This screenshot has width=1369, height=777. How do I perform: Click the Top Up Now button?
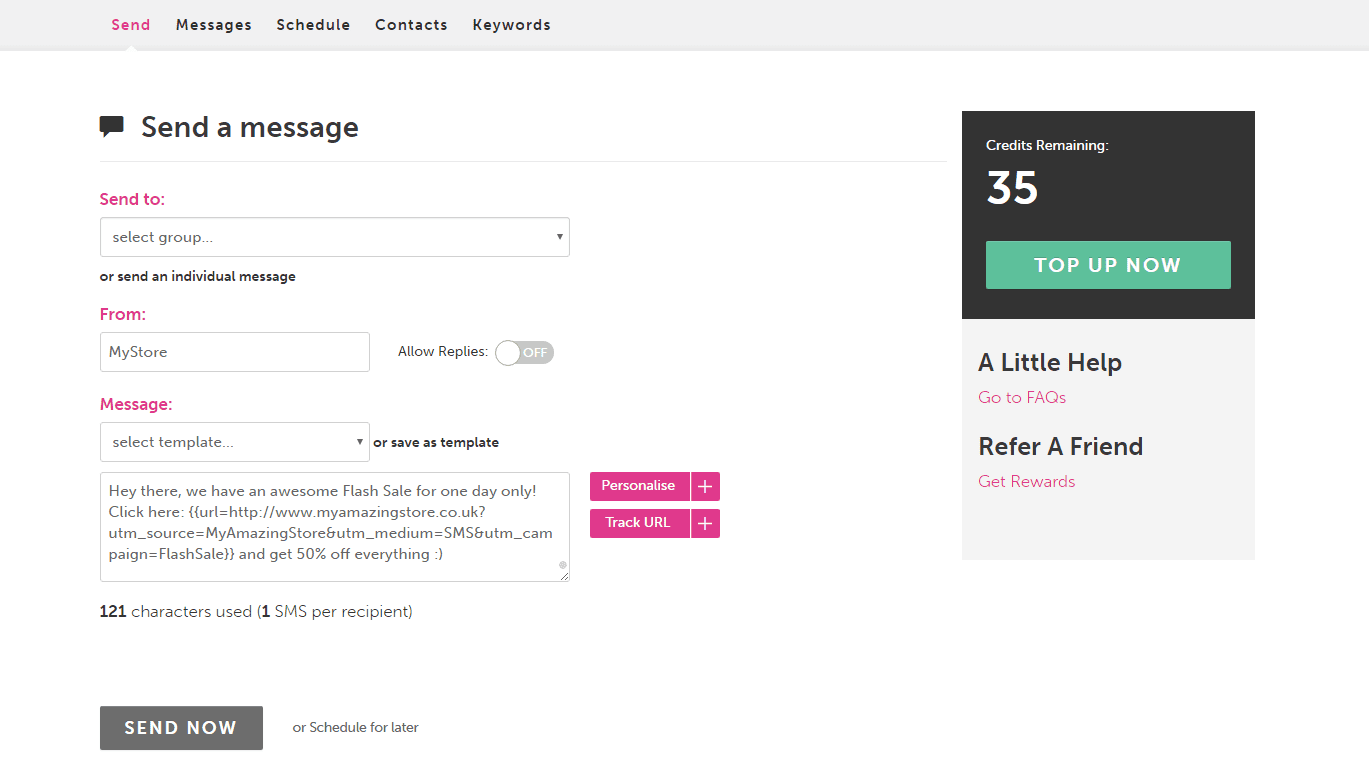(1107, 265)
